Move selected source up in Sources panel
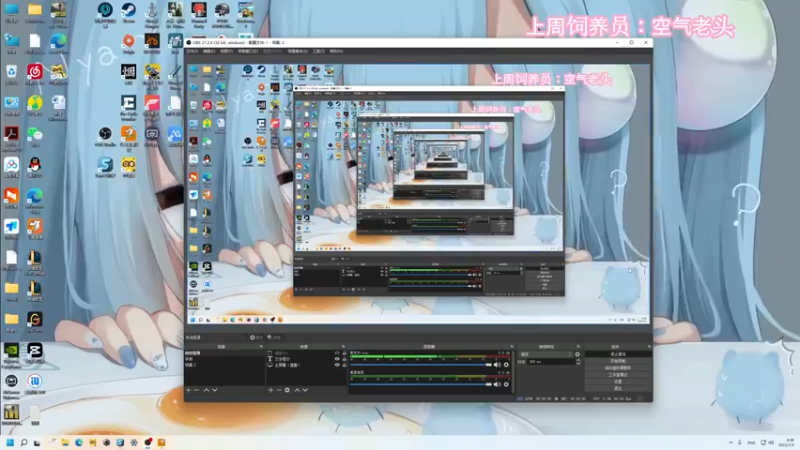Image resolution: width=800 pixels, height=450 pixels. (297, 390)
